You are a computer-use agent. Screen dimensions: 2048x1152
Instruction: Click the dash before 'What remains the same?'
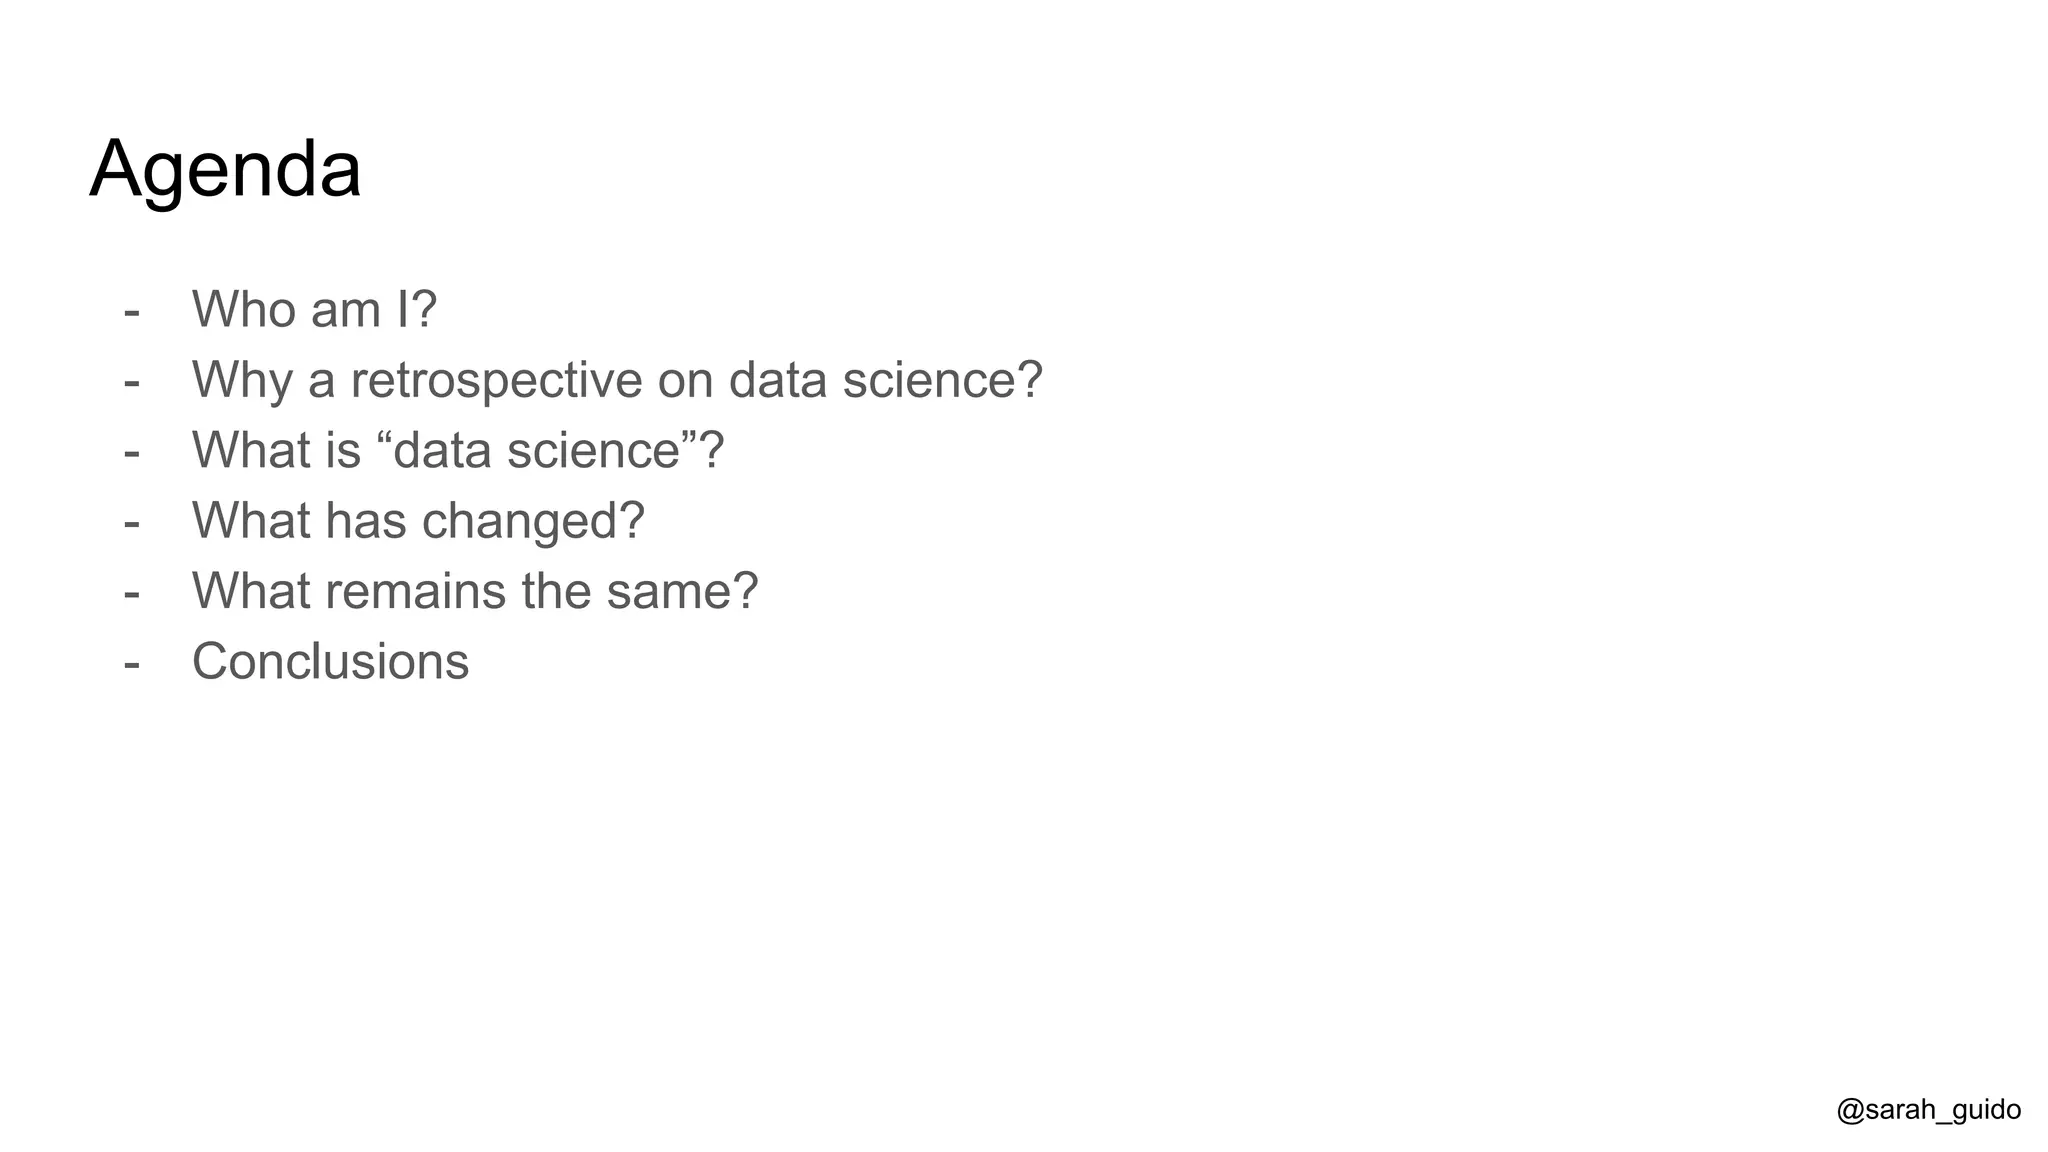tap(131, 594)
